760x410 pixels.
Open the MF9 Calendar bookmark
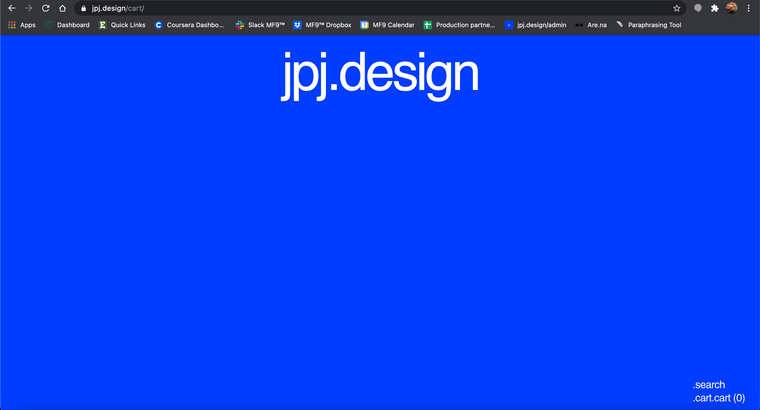[x=387, y=25]
